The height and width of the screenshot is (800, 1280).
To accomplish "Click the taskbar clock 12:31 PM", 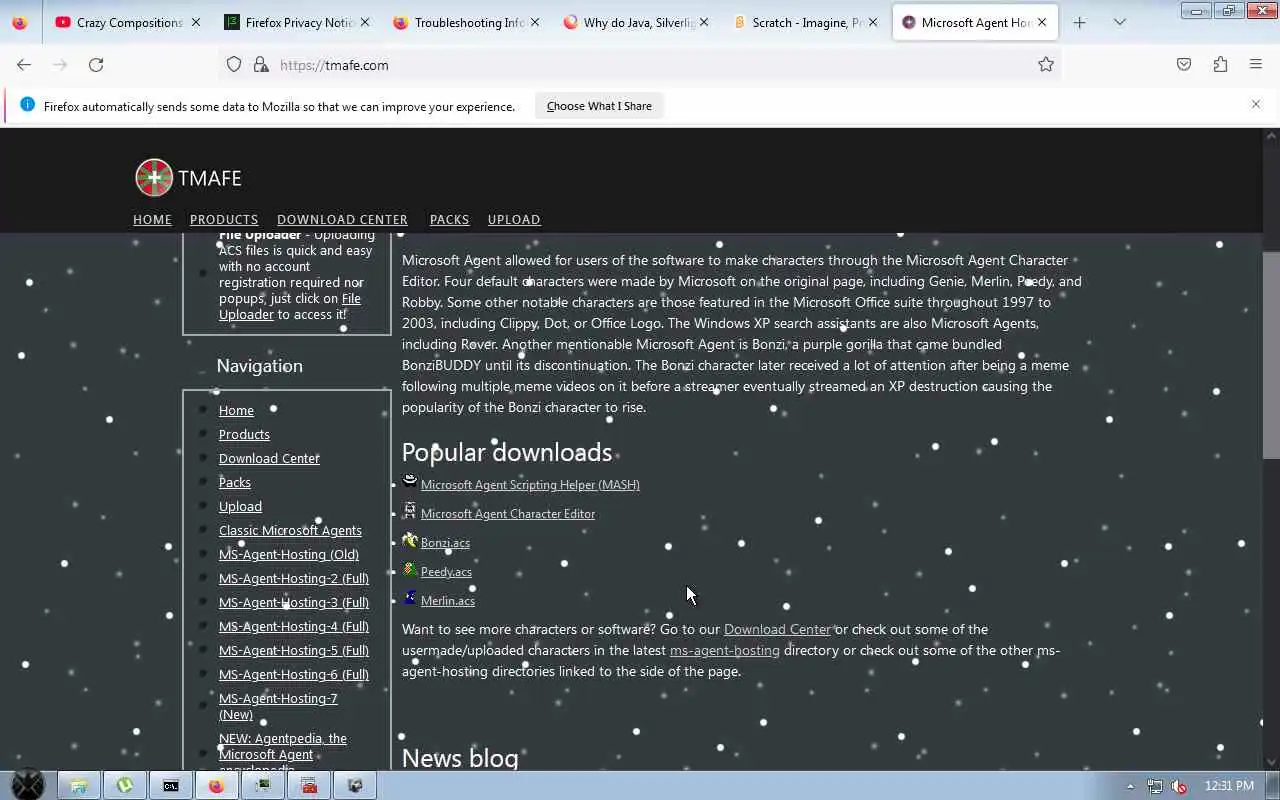I will tap(1229, 786).
